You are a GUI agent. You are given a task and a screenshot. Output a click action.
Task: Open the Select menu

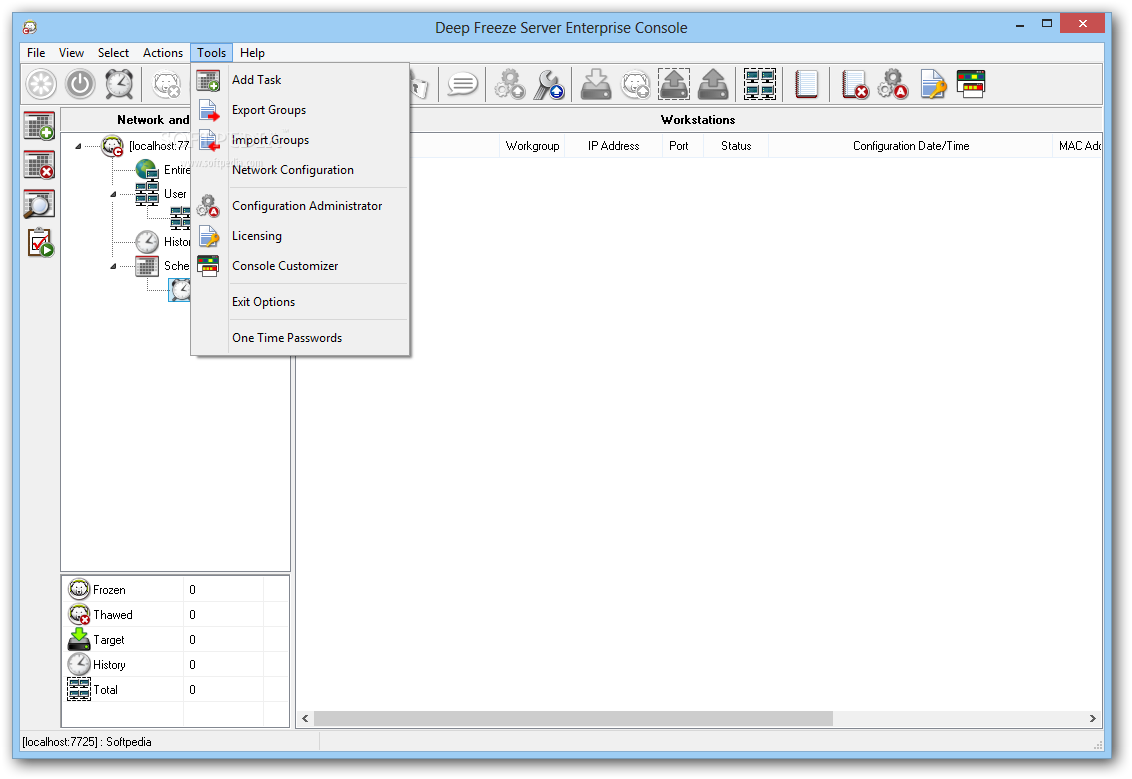click(x=113, y=53)
